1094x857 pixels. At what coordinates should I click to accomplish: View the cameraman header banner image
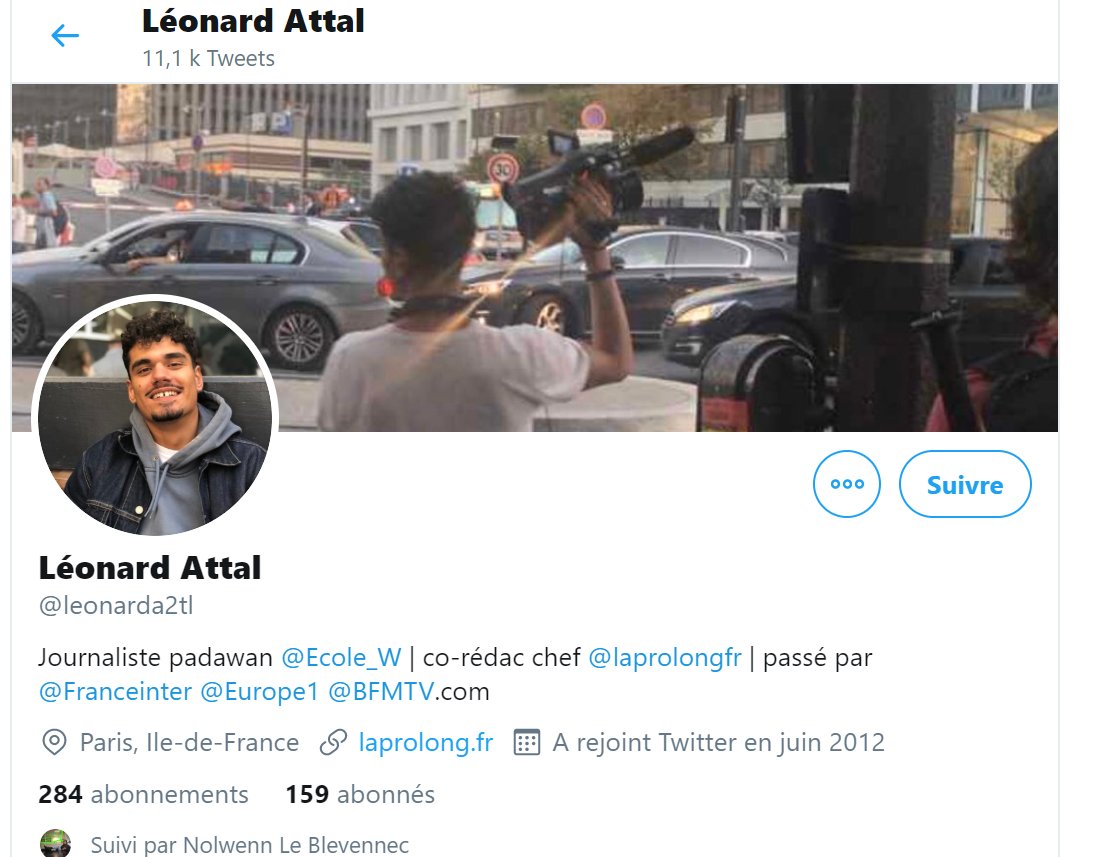pos(535,258)
